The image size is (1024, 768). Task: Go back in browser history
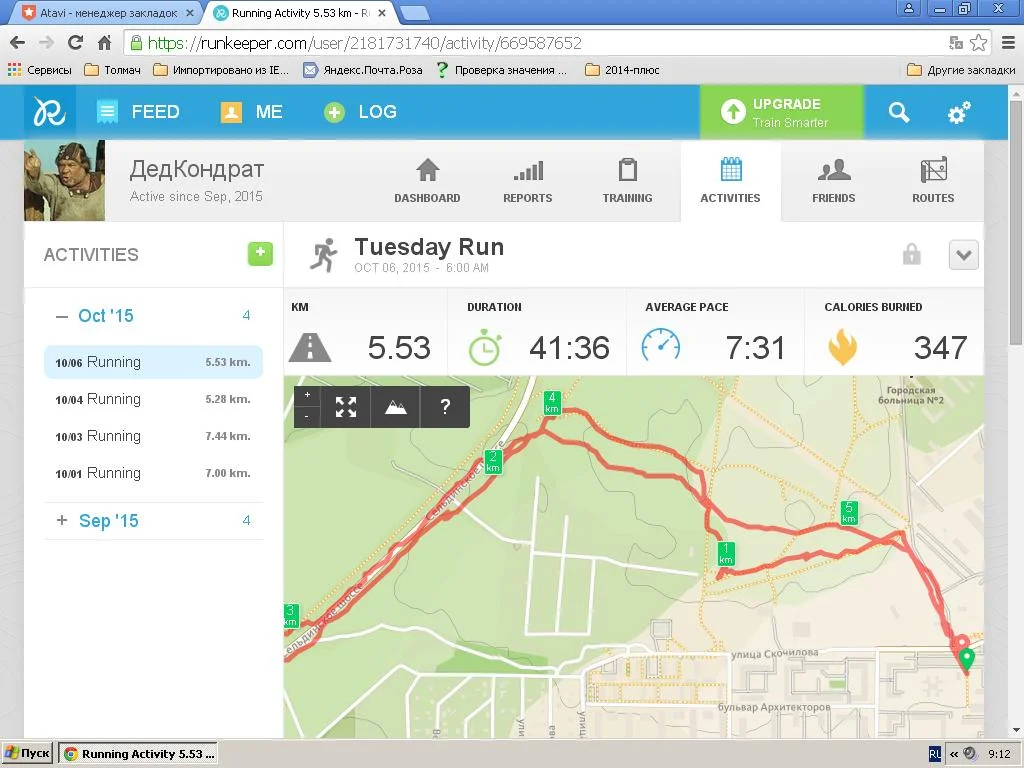tap(18, 43)
